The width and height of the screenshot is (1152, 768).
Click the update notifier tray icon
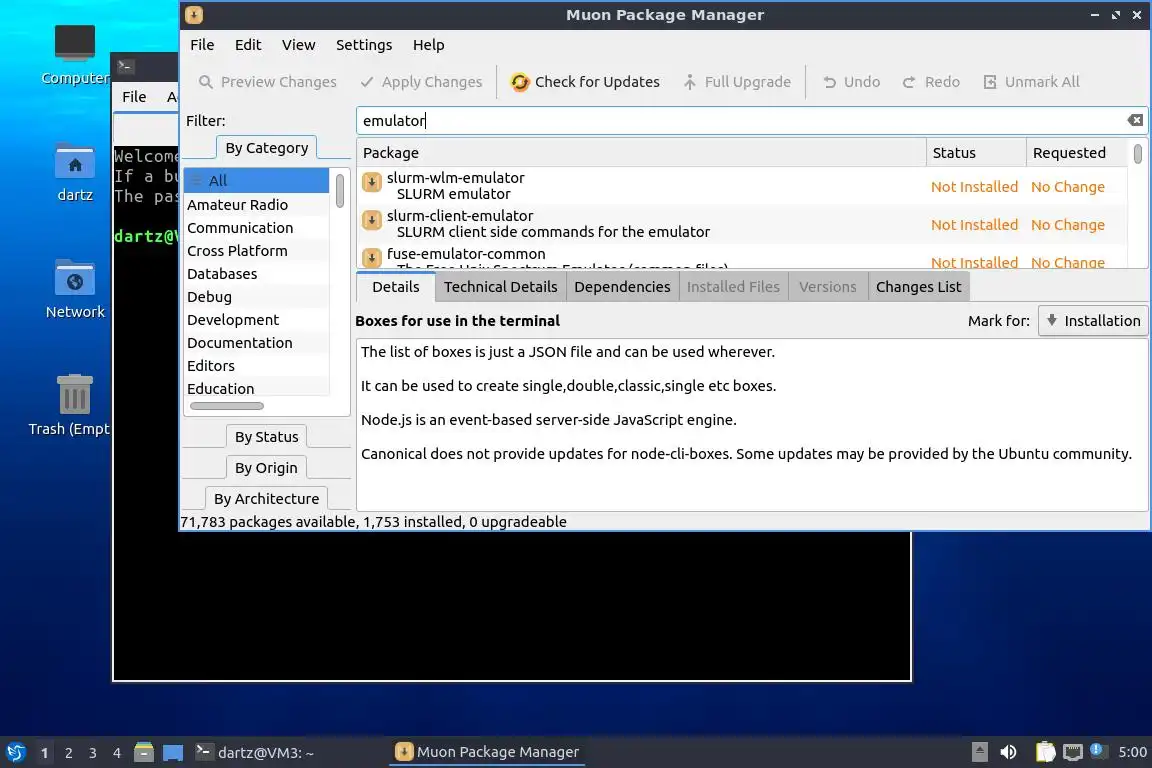(1097, 750)
